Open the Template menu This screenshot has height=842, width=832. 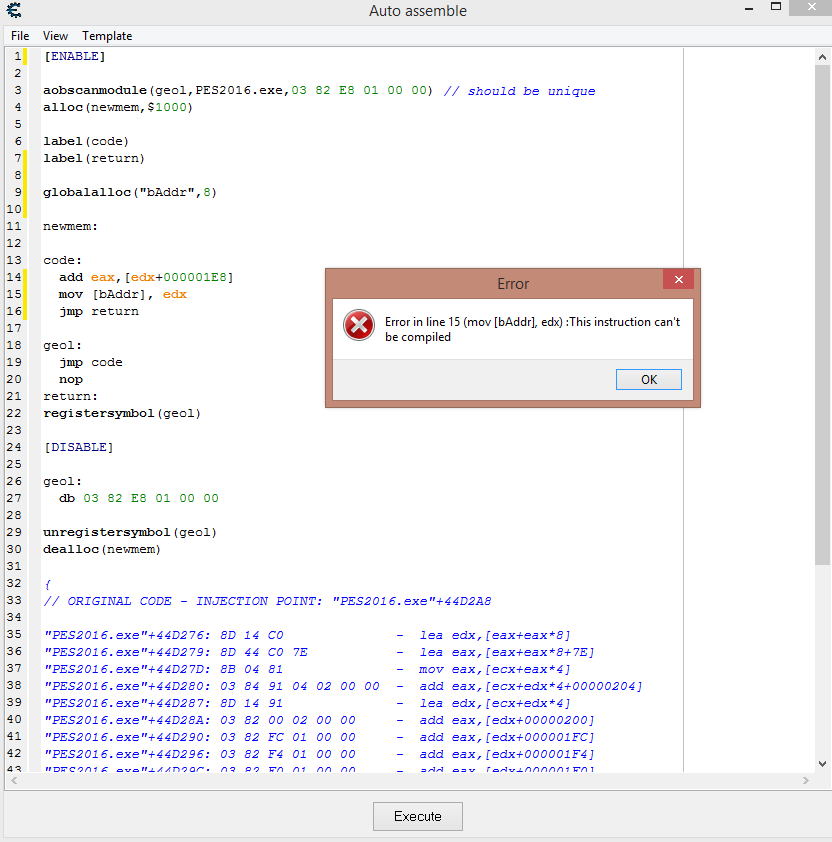tap(107, 36)
